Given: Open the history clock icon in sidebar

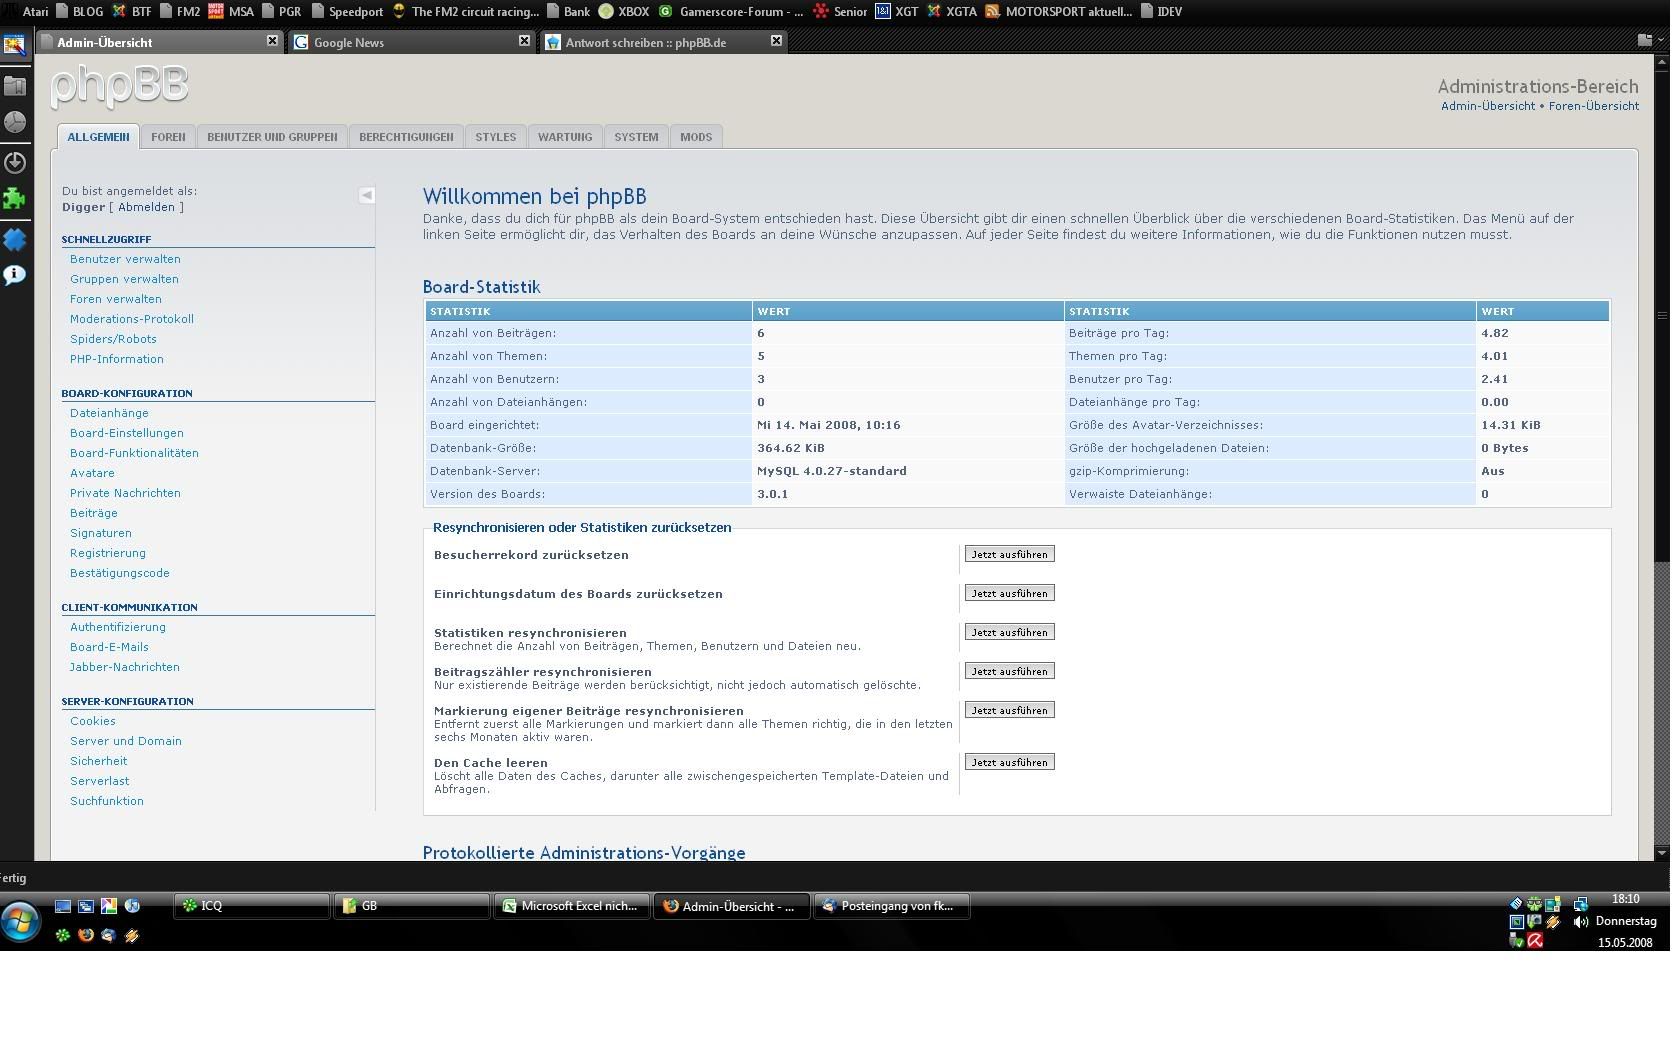Looking at the screenshot, I should 15,123.
